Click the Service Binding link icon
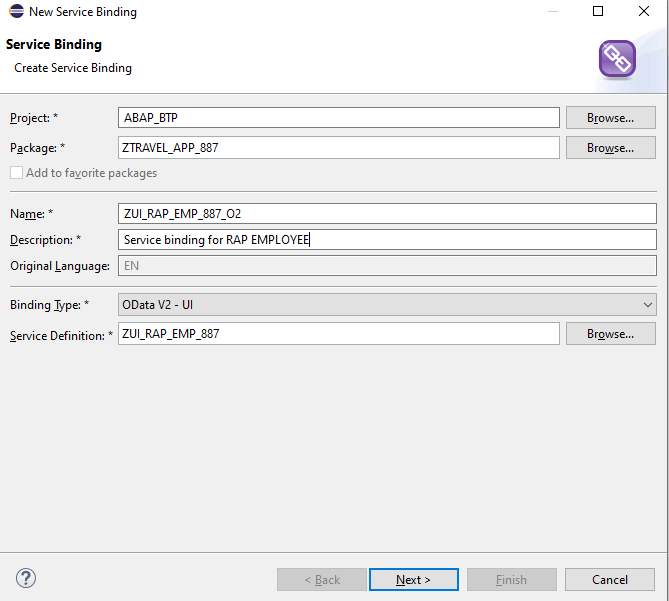The image size is (669, 601). 617,59
